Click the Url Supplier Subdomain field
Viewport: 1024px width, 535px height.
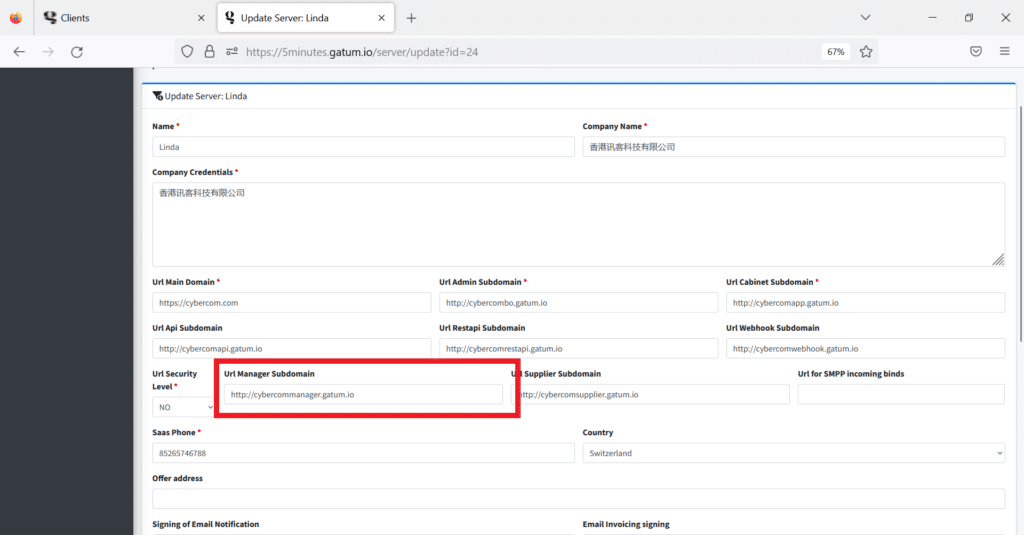[650, 394]
